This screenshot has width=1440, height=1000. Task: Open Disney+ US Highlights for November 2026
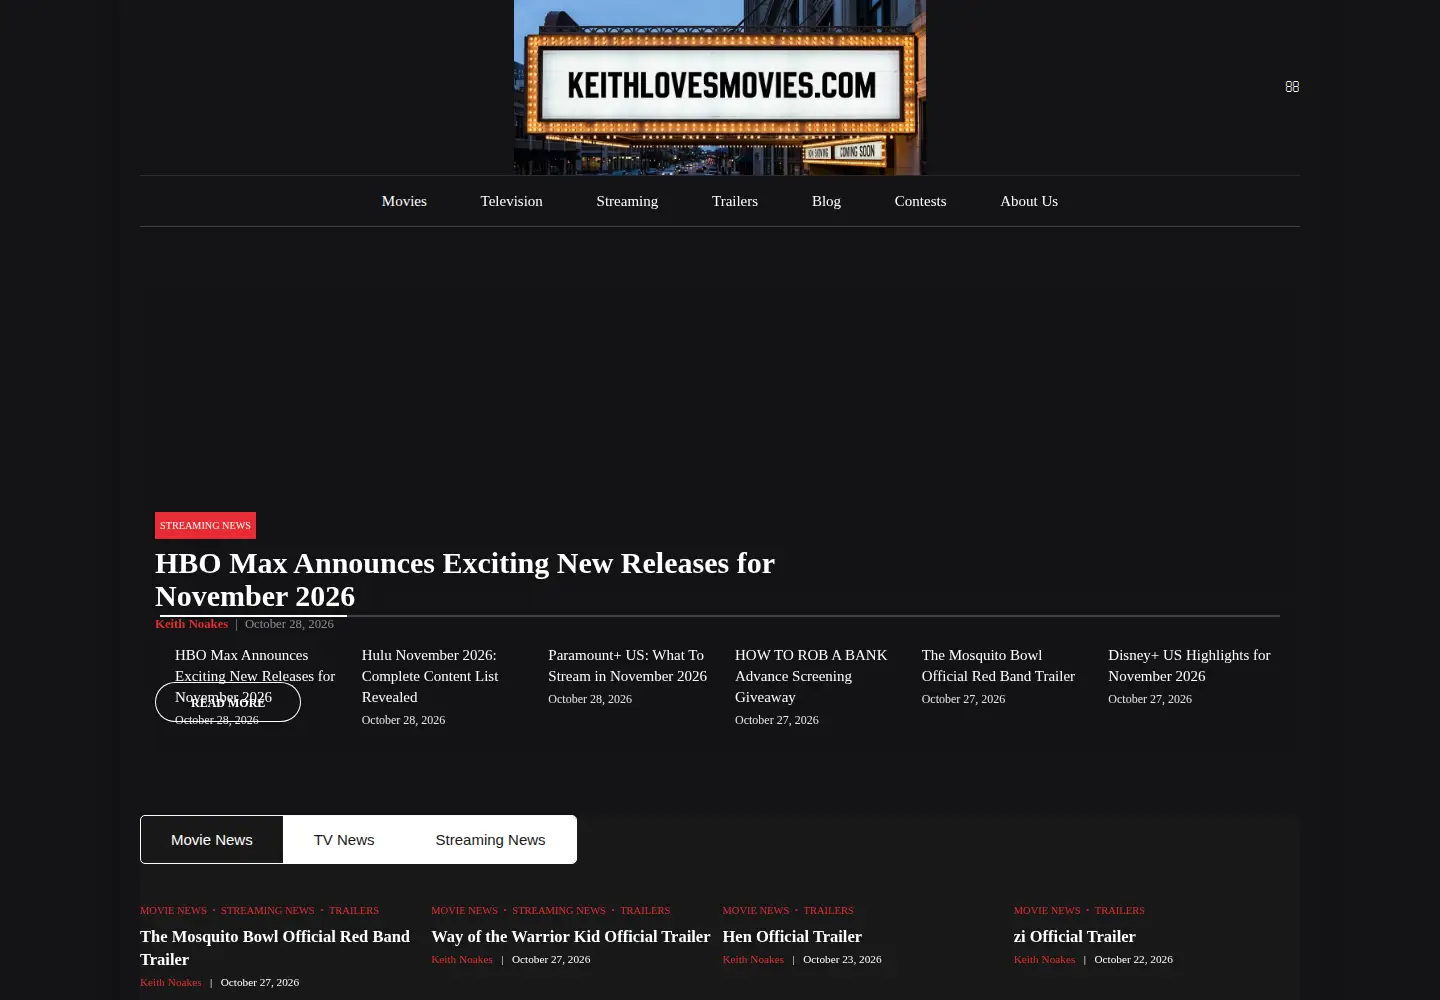point(1189,666)
